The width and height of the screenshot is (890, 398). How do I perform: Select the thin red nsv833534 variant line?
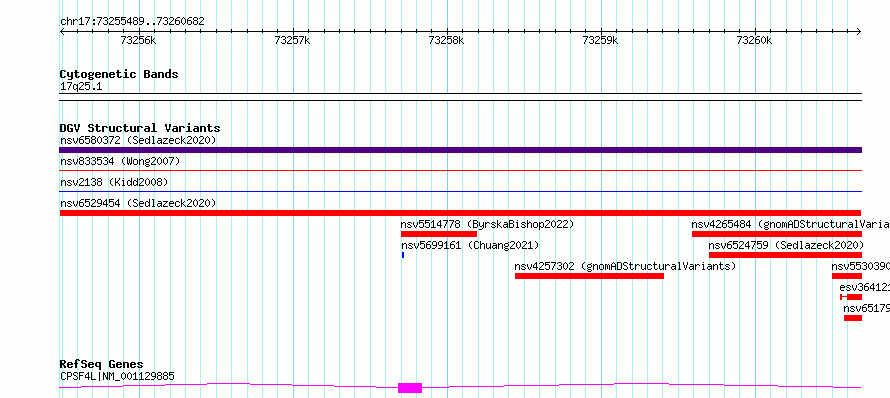[460, 170]
